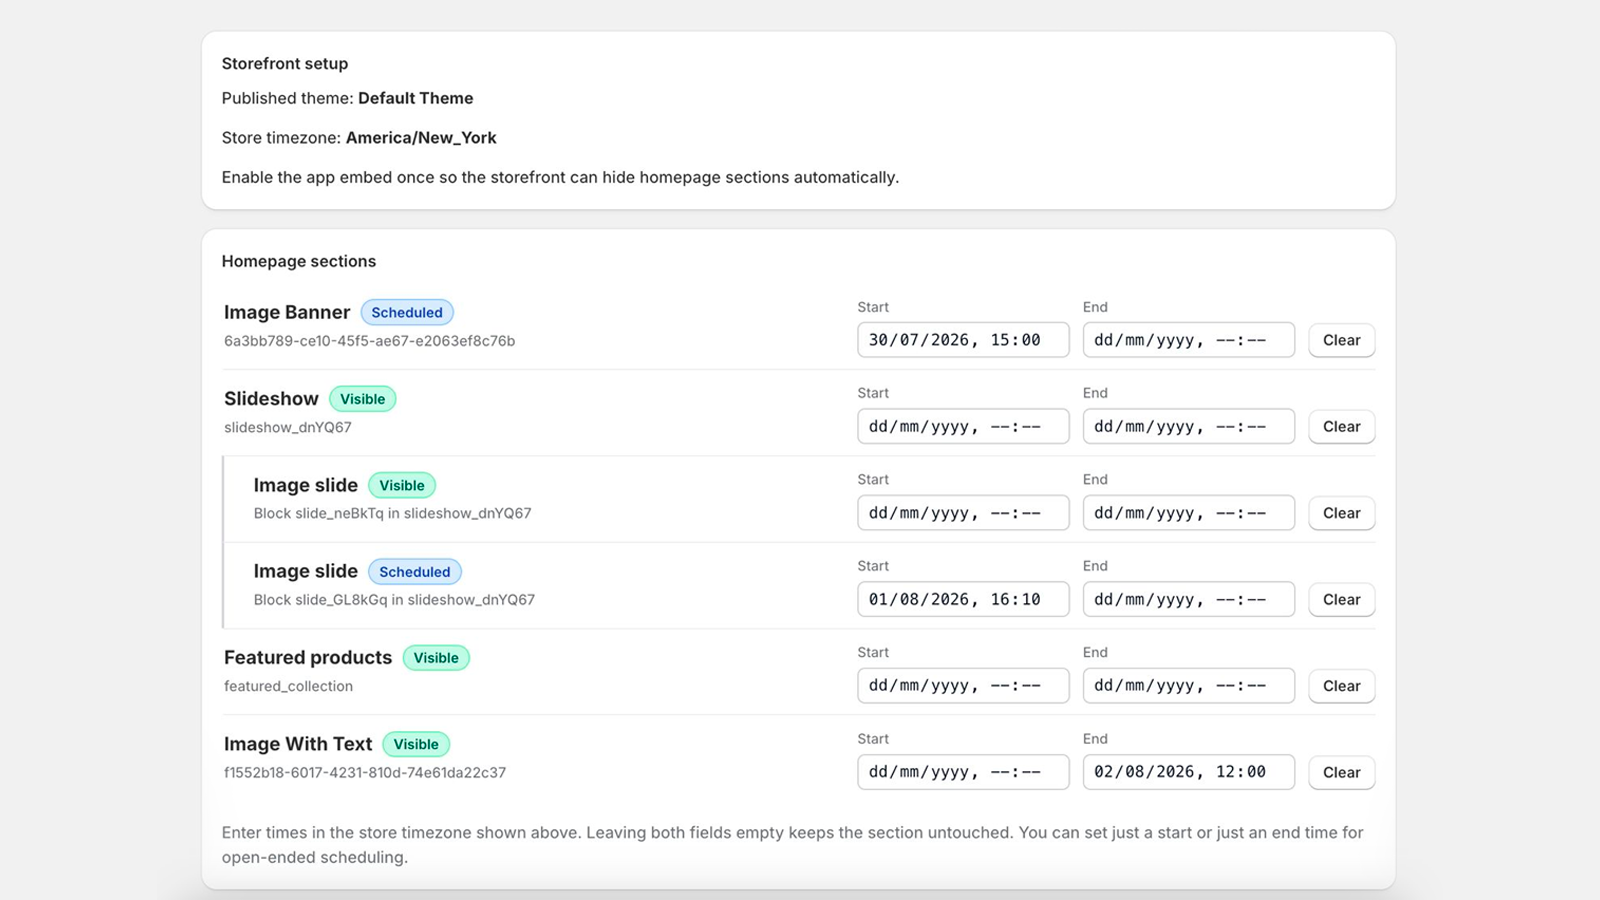Click the featured_collection identifier text
Image resolution: width=1600 pixels, height=900 pixels.
pyautogui.click(x=288, y=687)
